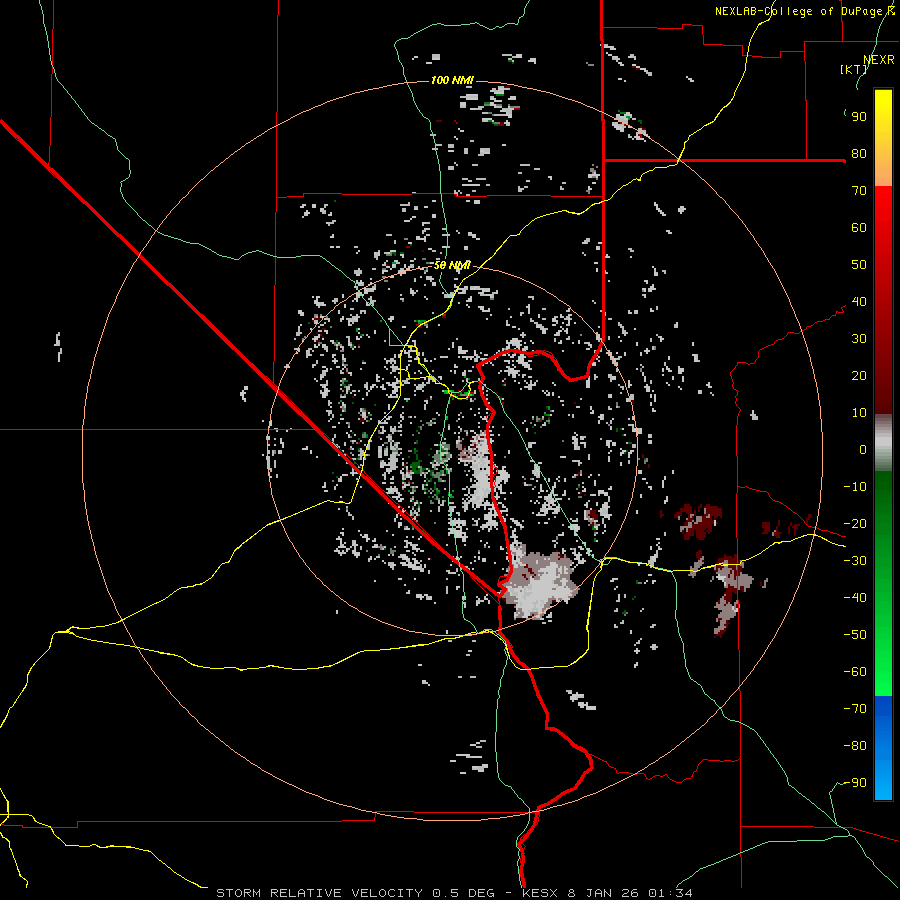The width and height of the screenshot is (900, 900).
Task: Click the '100 NMI' range ring label
Action: coord(452,80)
